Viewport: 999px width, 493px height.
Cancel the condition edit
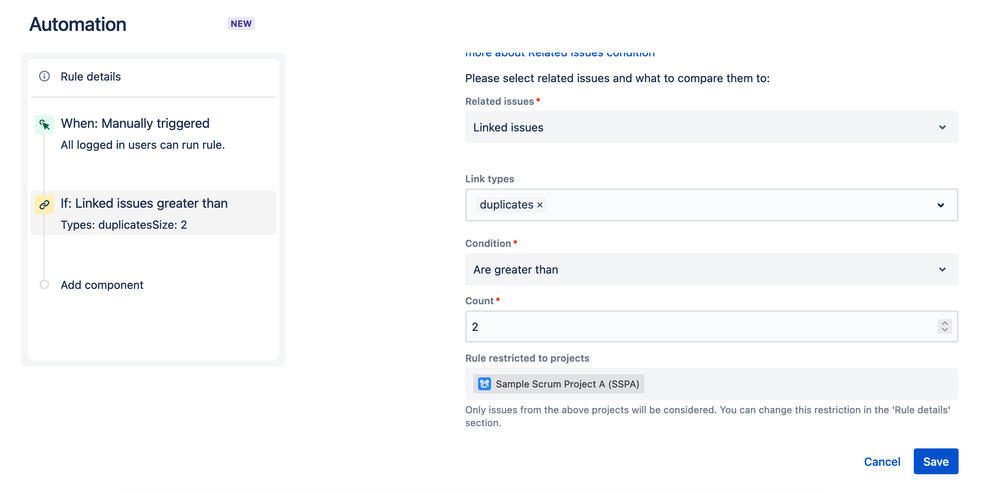[882, 461]
